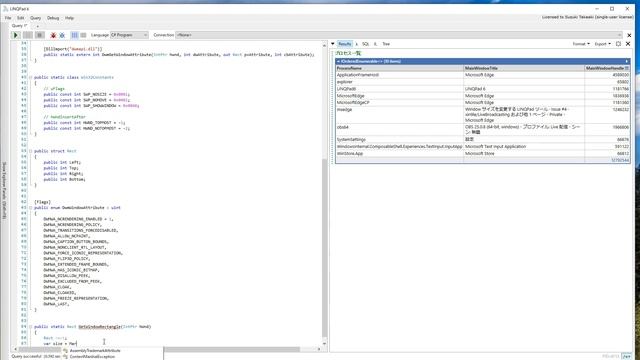This screenshot has width=640, height=360.
Task: Click the license info text at top right
Action: pyautogui.click(x=587, y=17)
